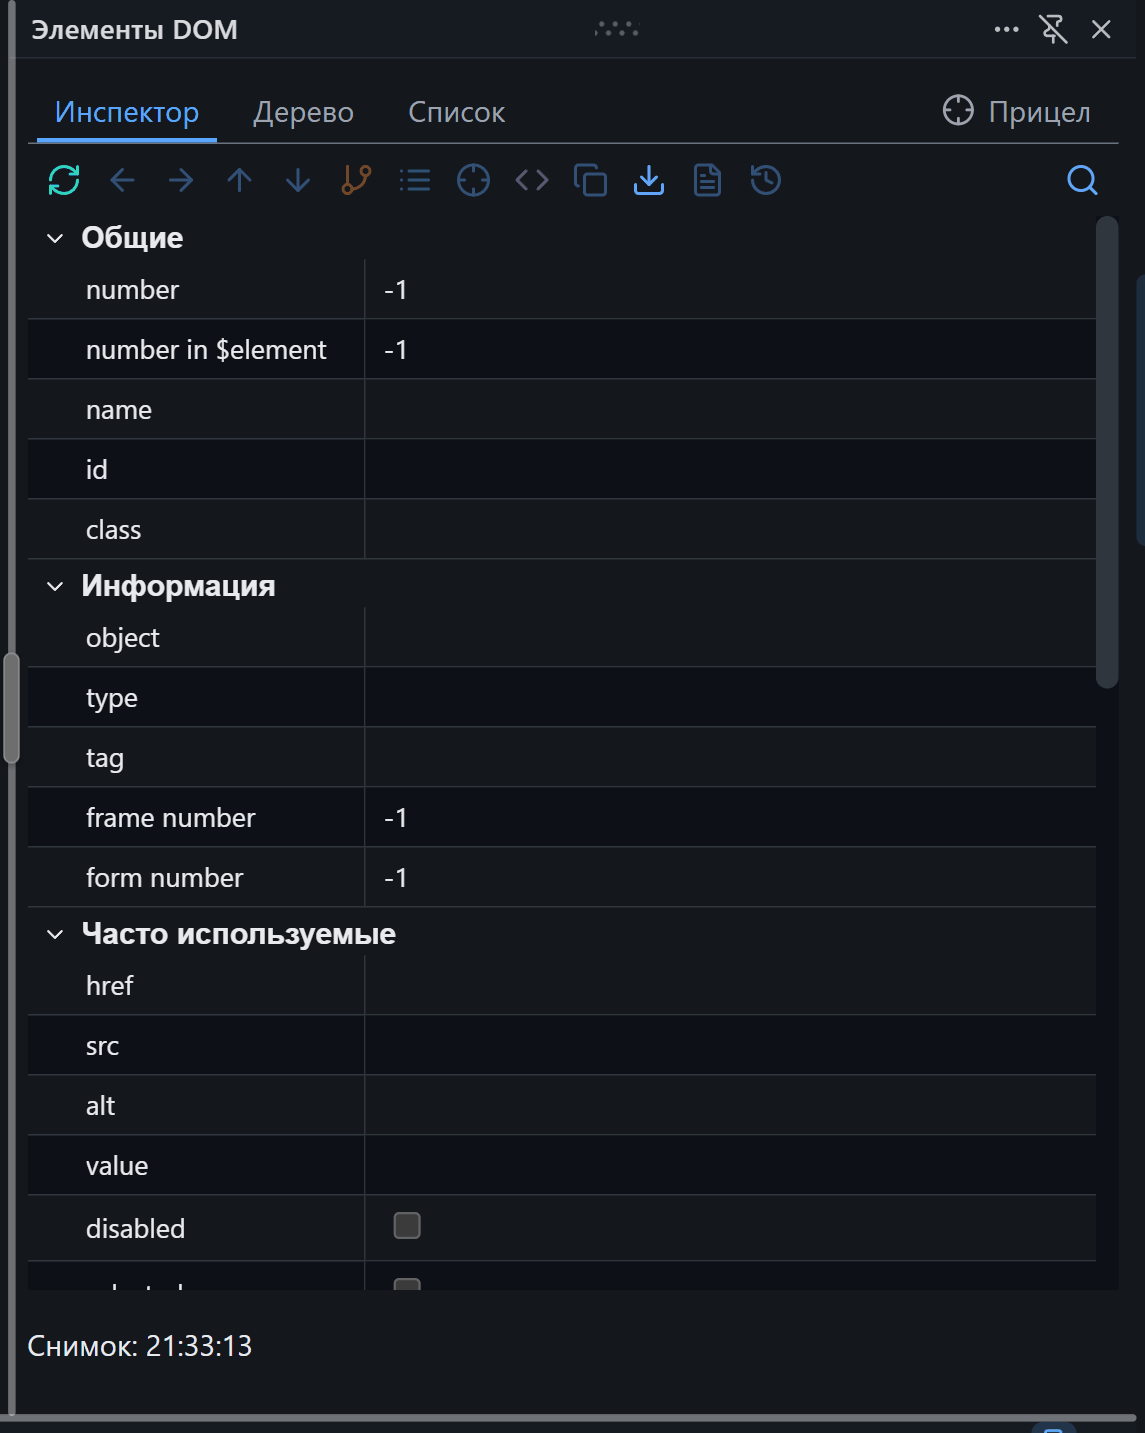The height and width of the screenshot is (1433, 1145).
Task: Go forward with the right arrow icon
Action: [x=181, y=180]
